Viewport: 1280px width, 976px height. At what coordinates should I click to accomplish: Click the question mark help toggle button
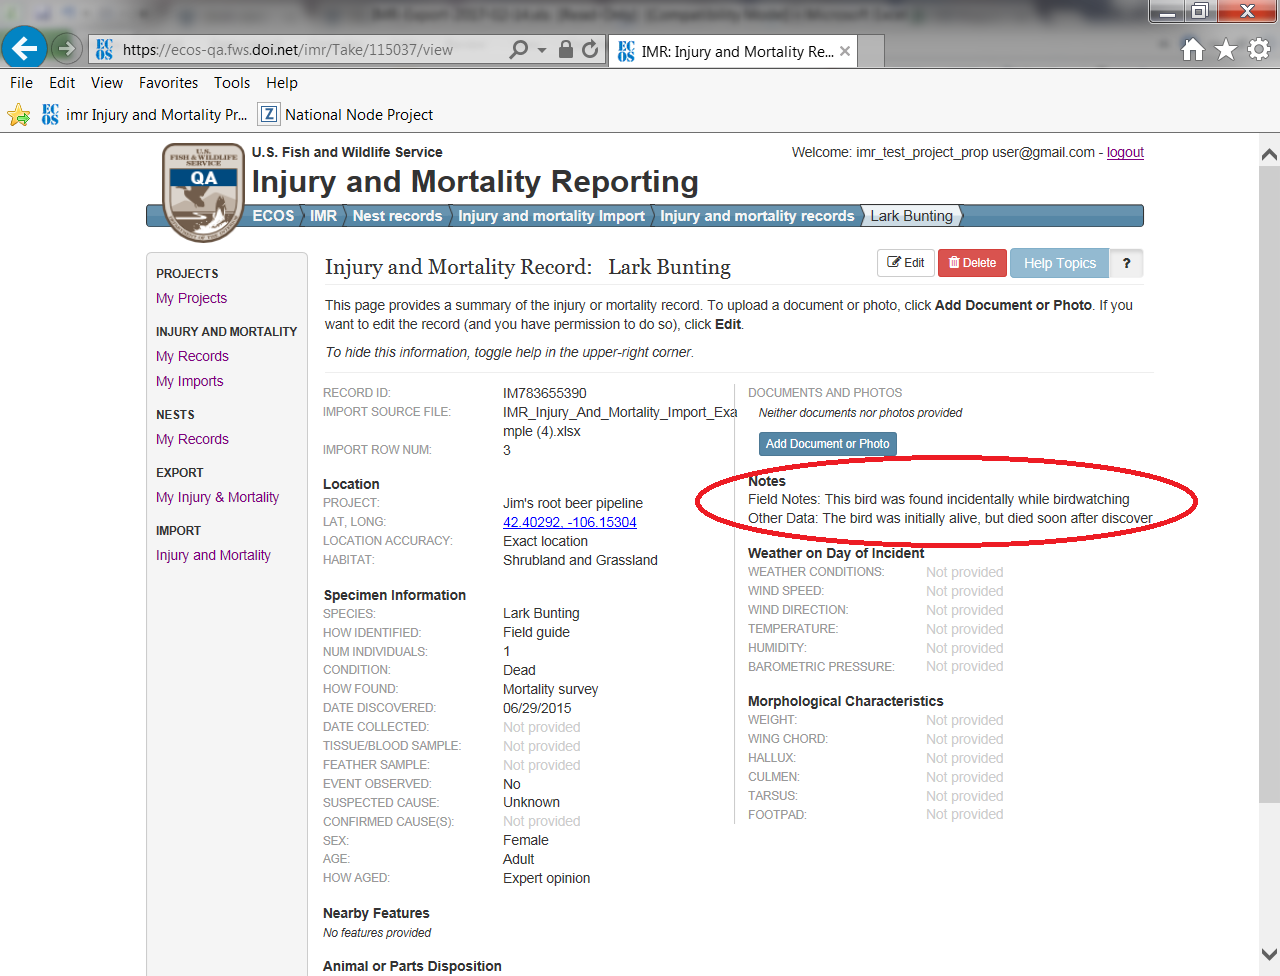tap(1126, 263)
